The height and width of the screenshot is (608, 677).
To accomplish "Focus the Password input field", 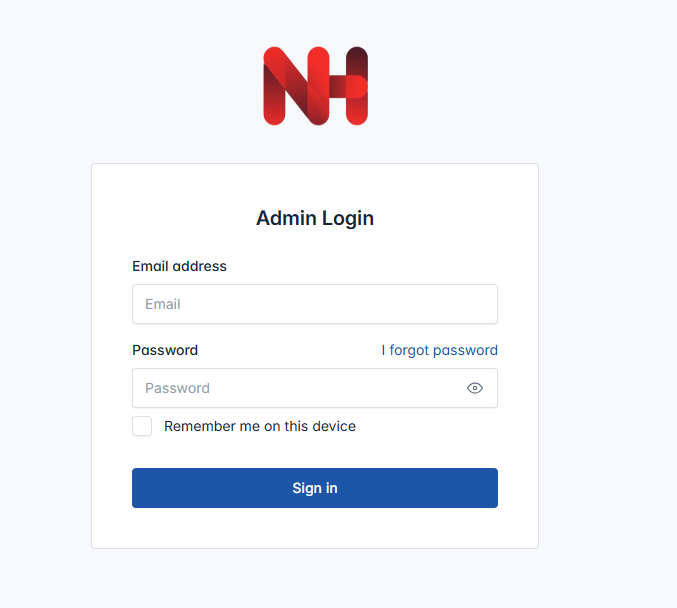I will point(315,388).
